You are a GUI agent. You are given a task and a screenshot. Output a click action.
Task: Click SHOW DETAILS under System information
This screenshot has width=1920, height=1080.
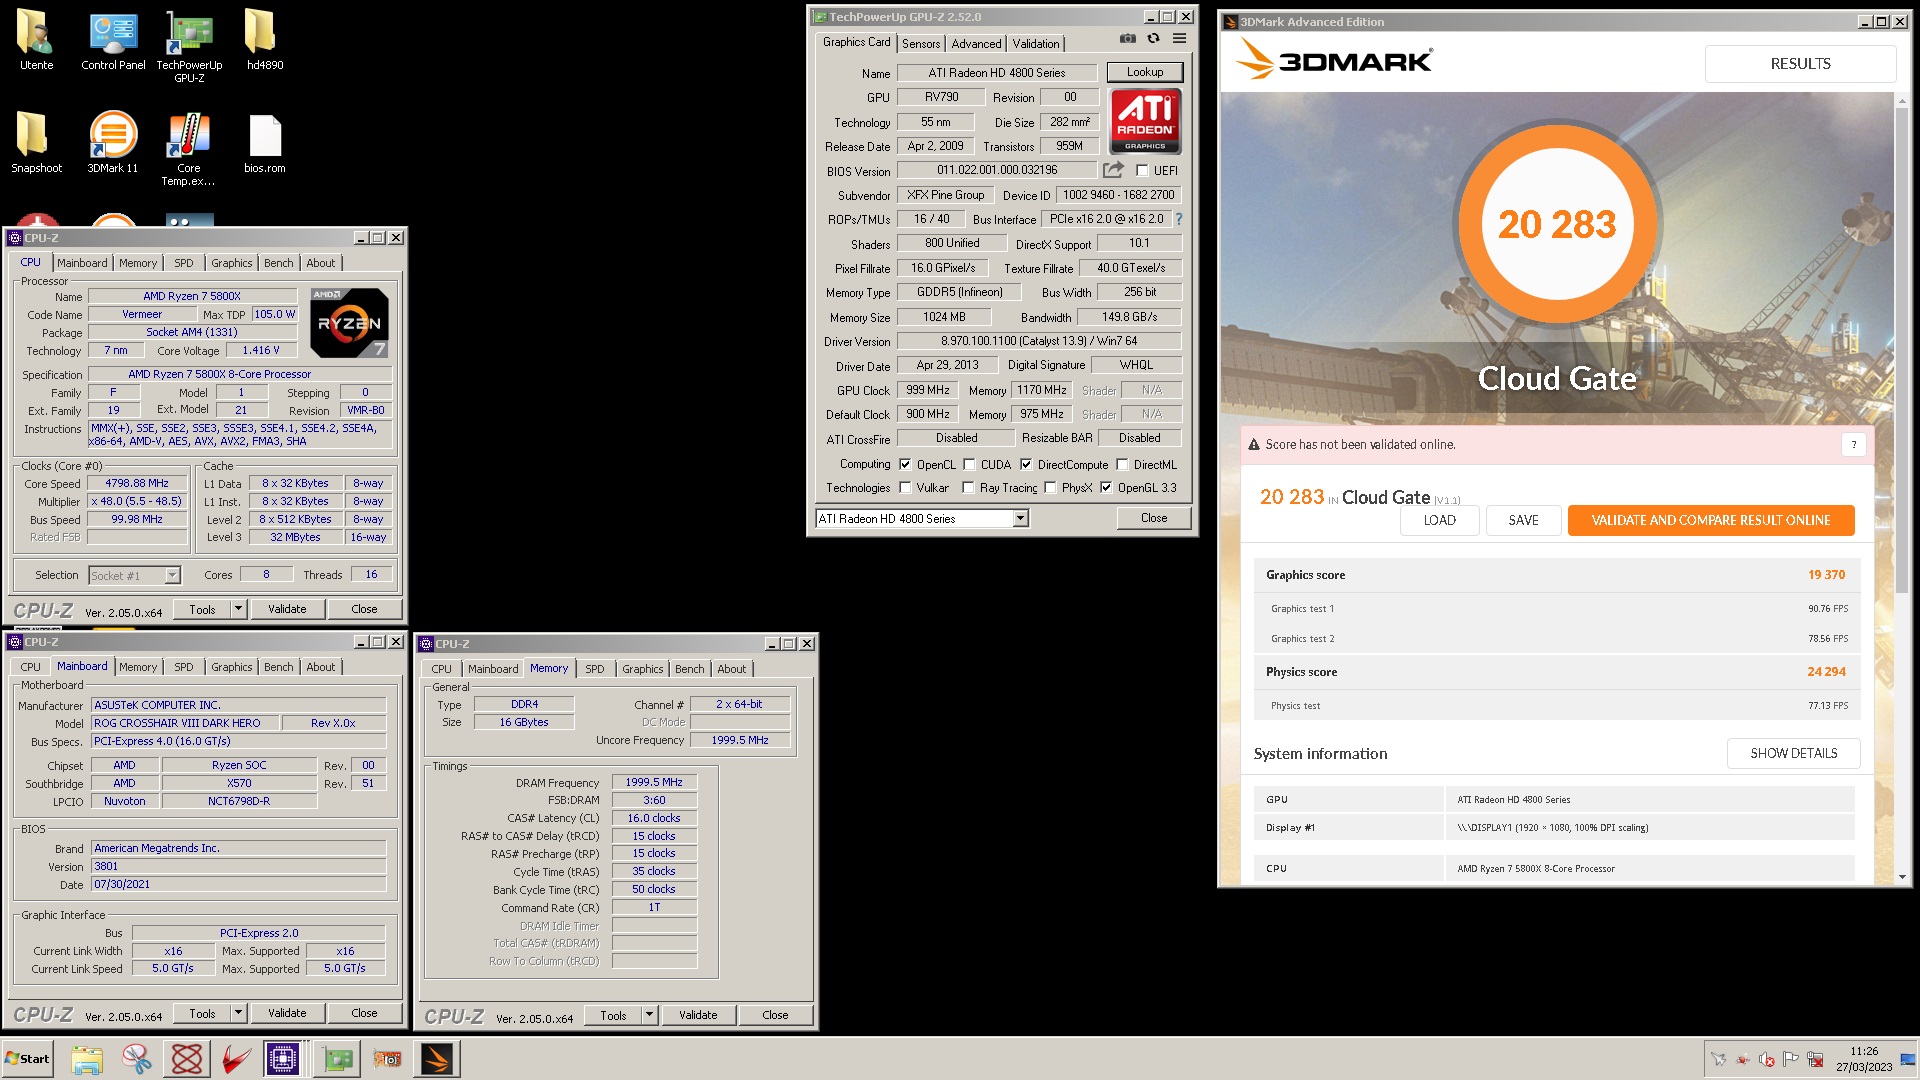point(1793,753)
